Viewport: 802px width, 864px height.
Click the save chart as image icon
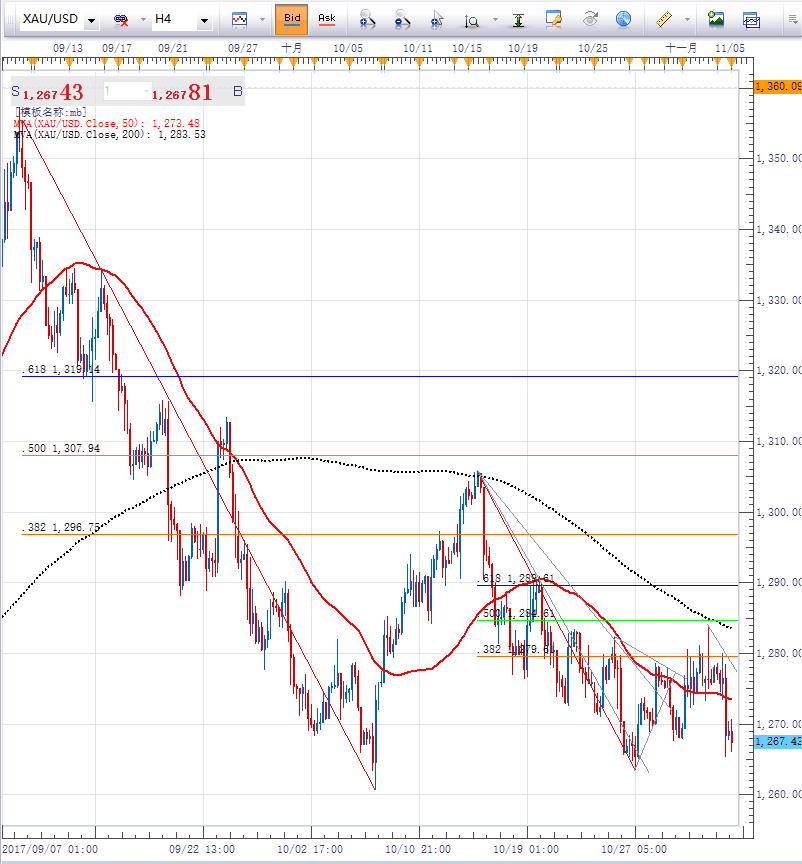(716, 19)
